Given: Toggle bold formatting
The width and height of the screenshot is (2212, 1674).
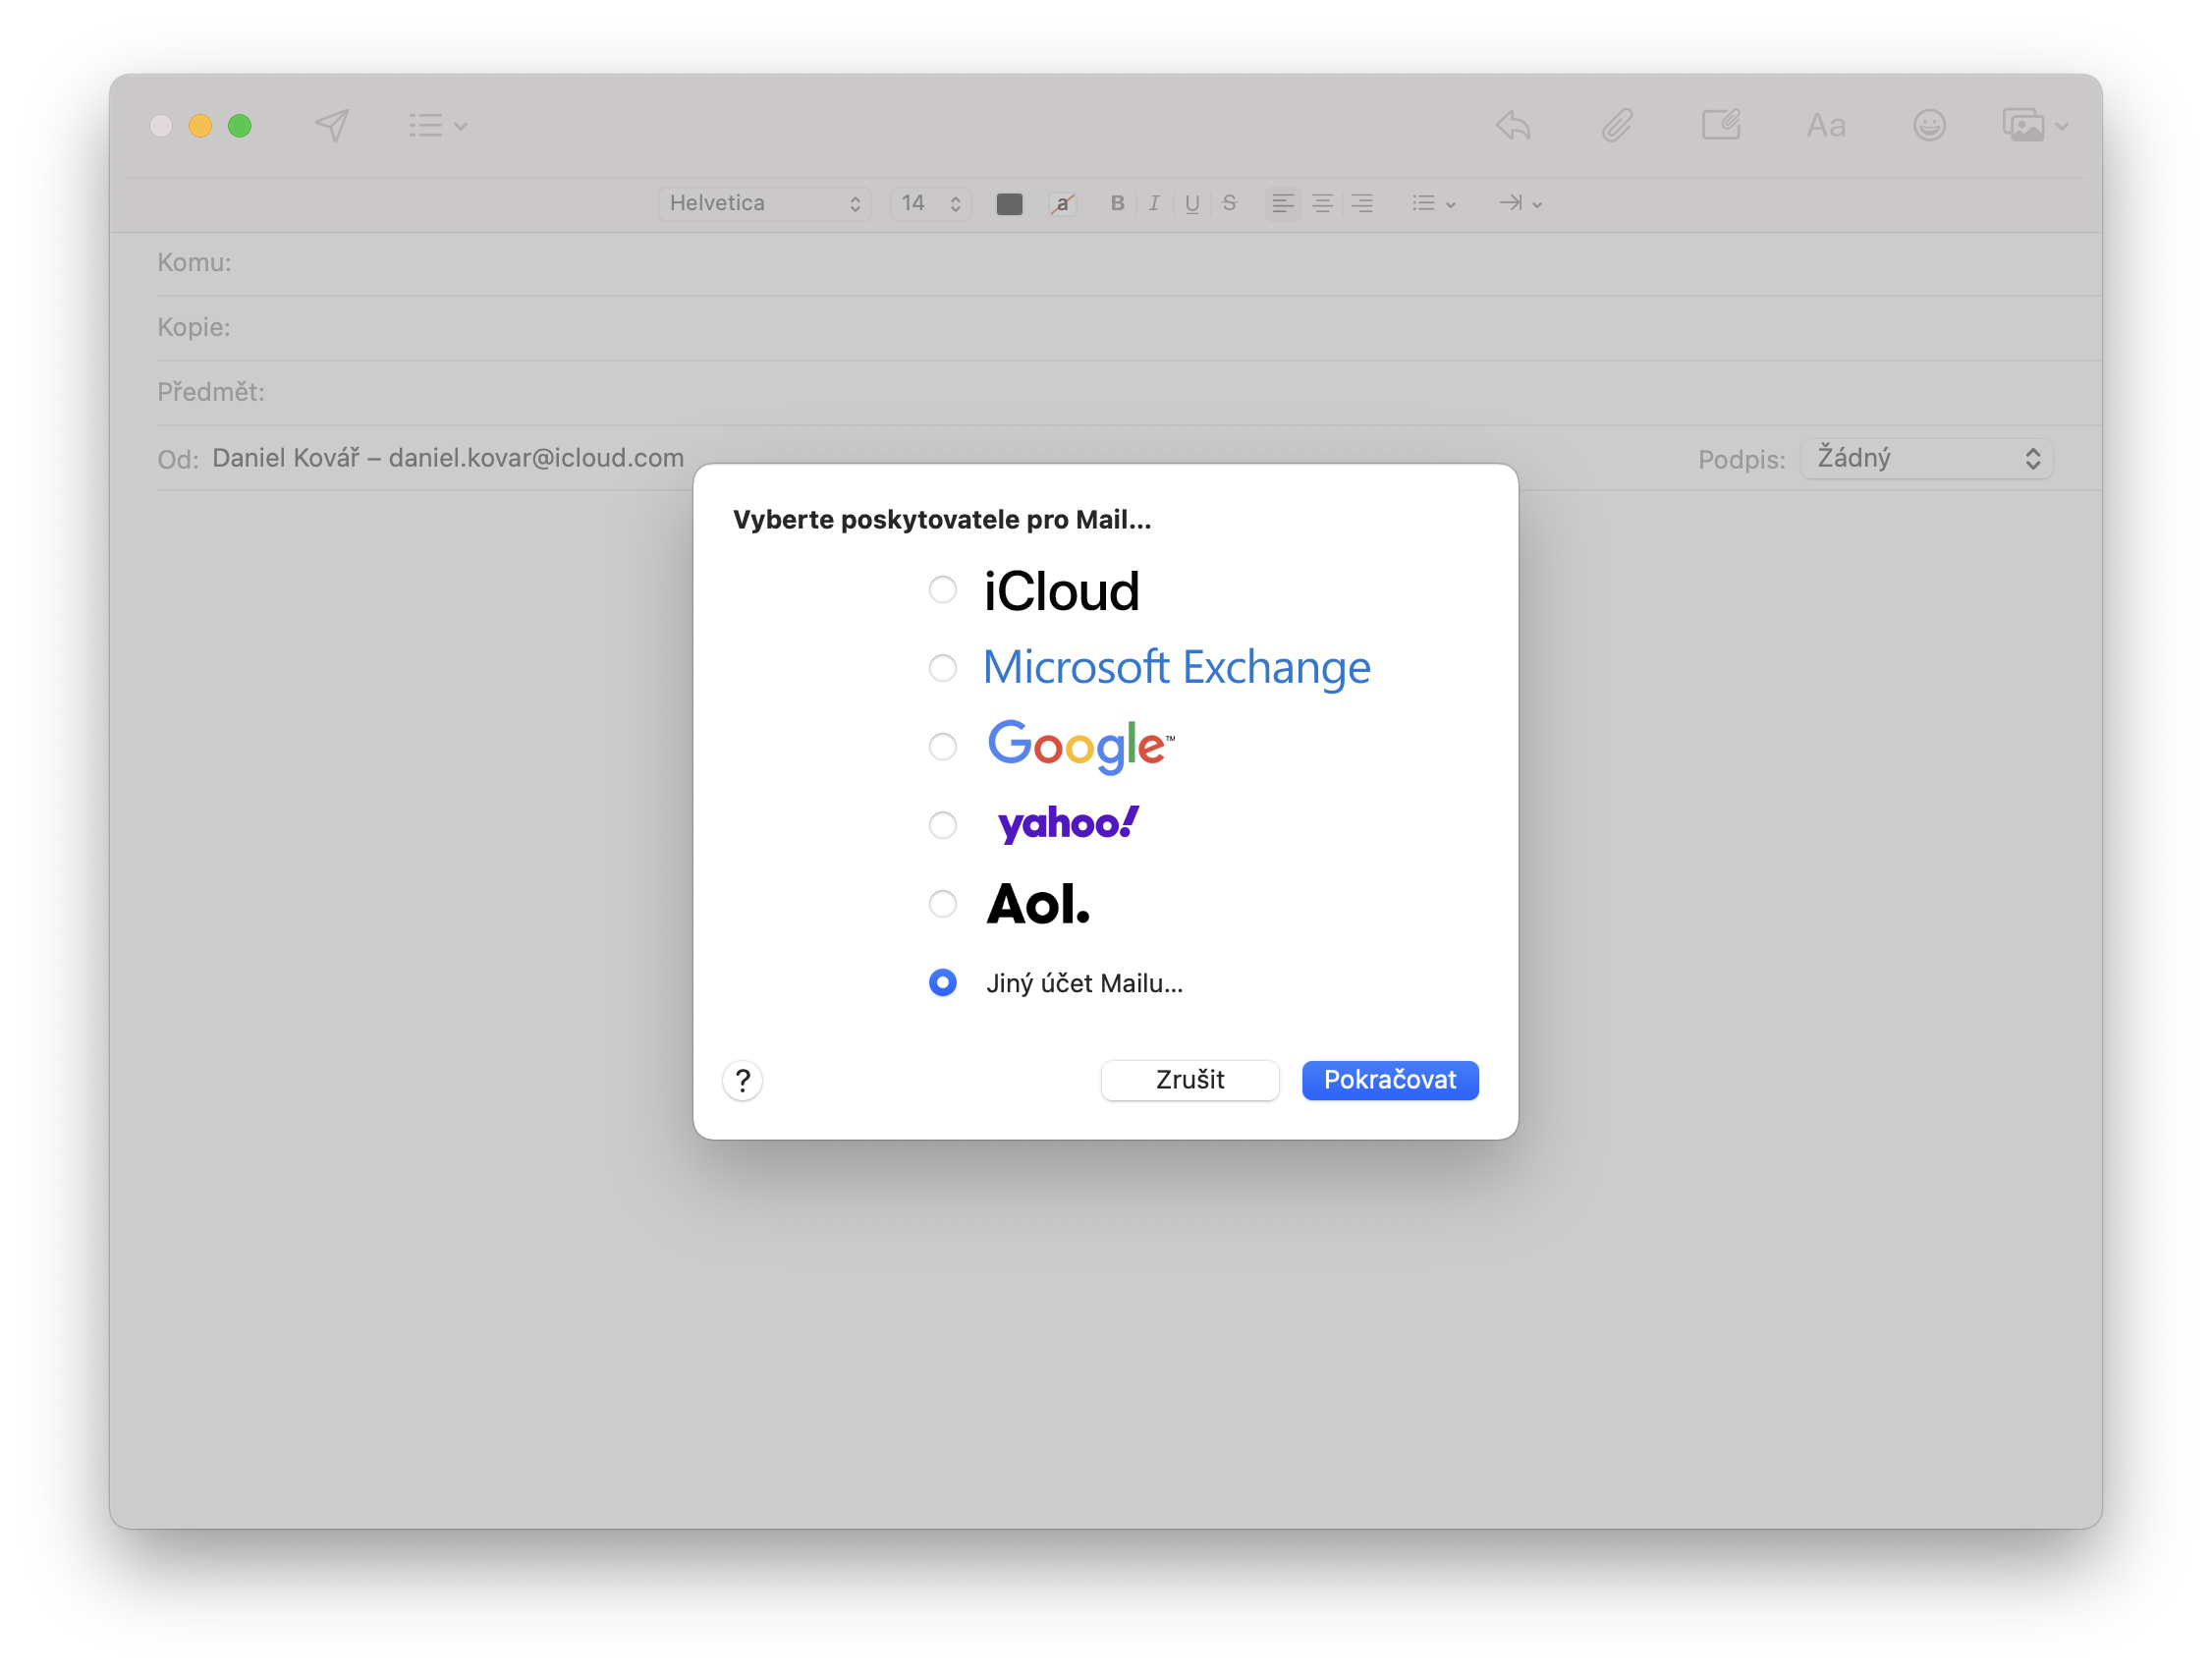Looking at the screenshot, I should click(1117, 203).
